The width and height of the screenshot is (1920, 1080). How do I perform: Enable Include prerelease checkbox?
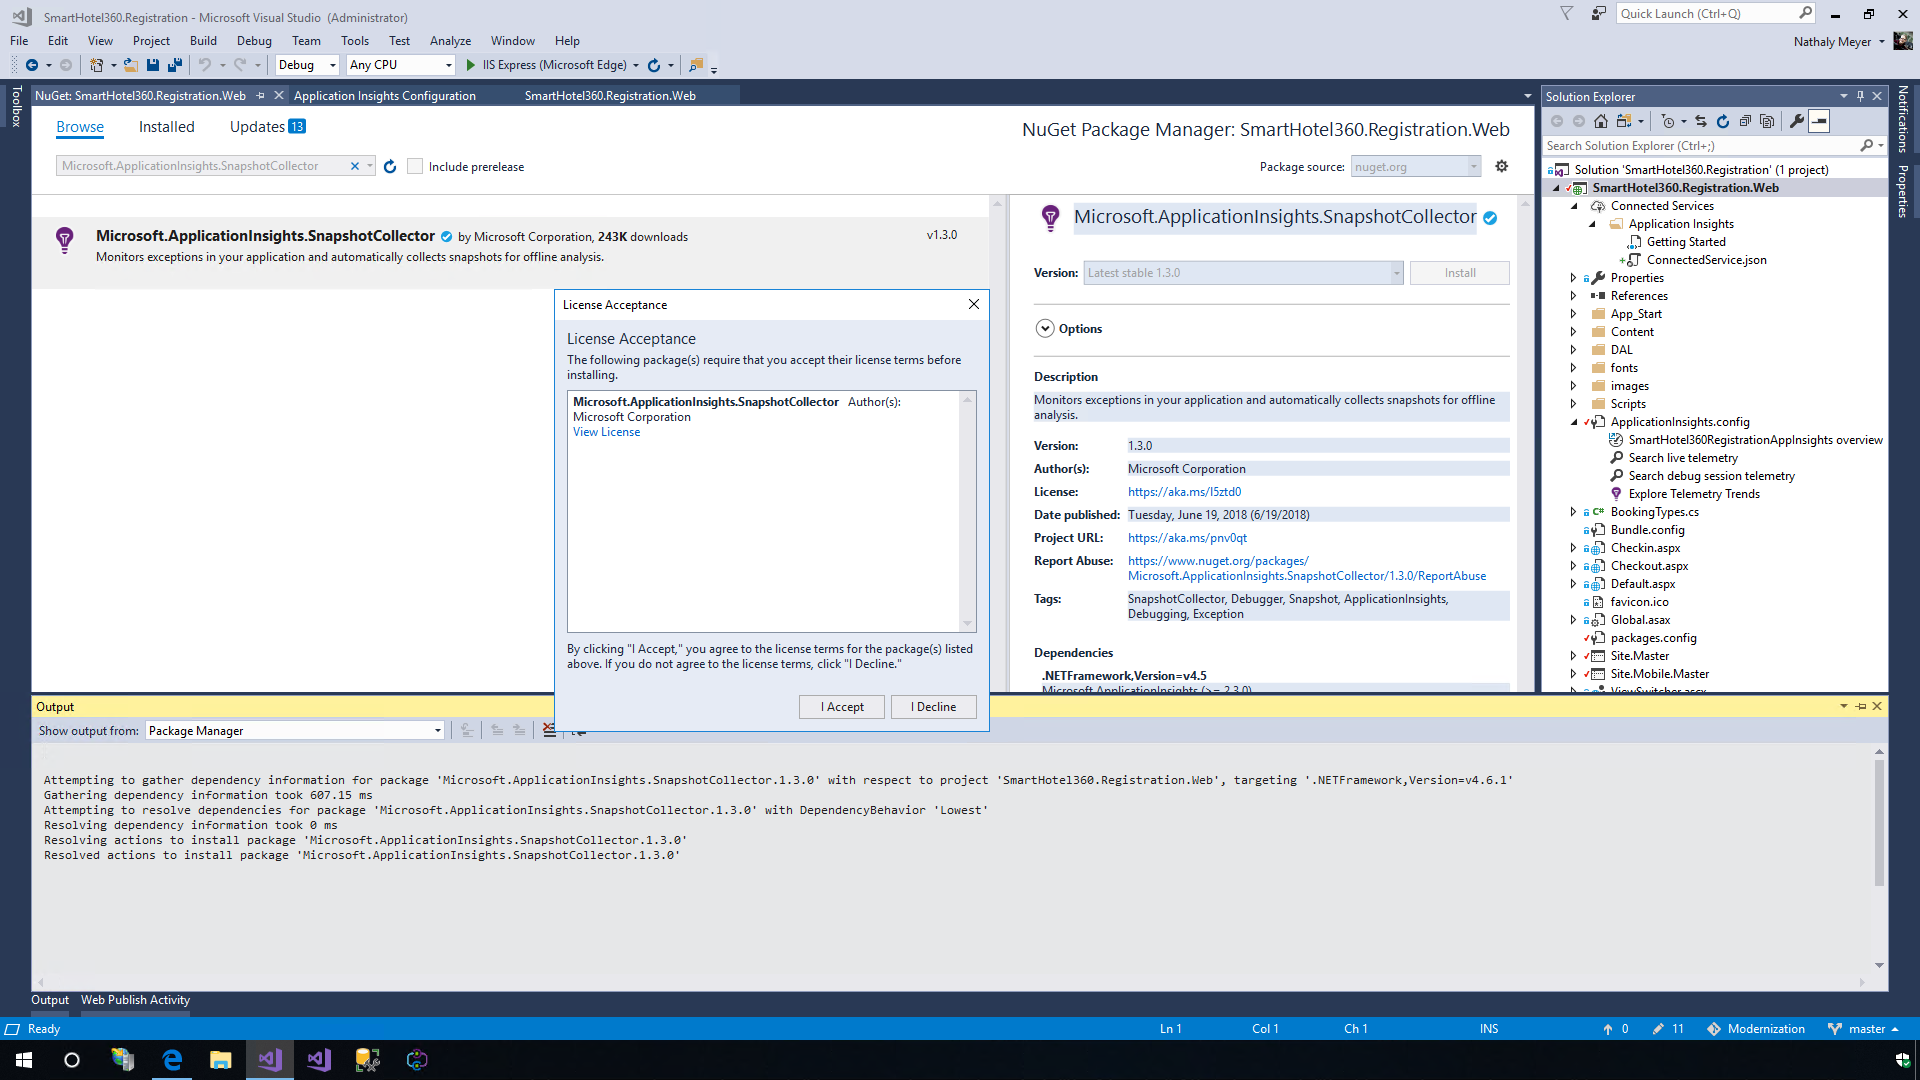(x=415, y=166)
